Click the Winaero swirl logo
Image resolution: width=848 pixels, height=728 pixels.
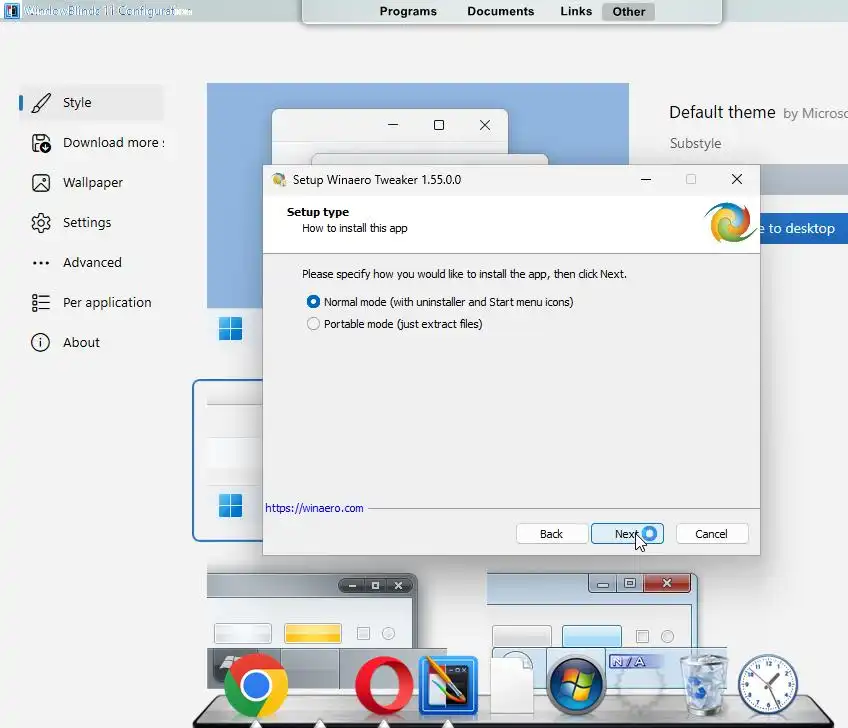pyautogui.click(x=730, y=223)
